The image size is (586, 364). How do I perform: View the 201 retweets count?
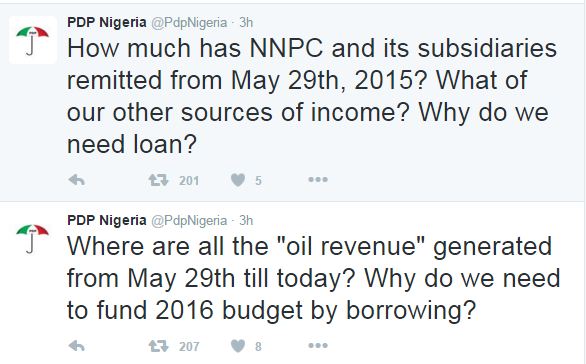pos(189,181)
